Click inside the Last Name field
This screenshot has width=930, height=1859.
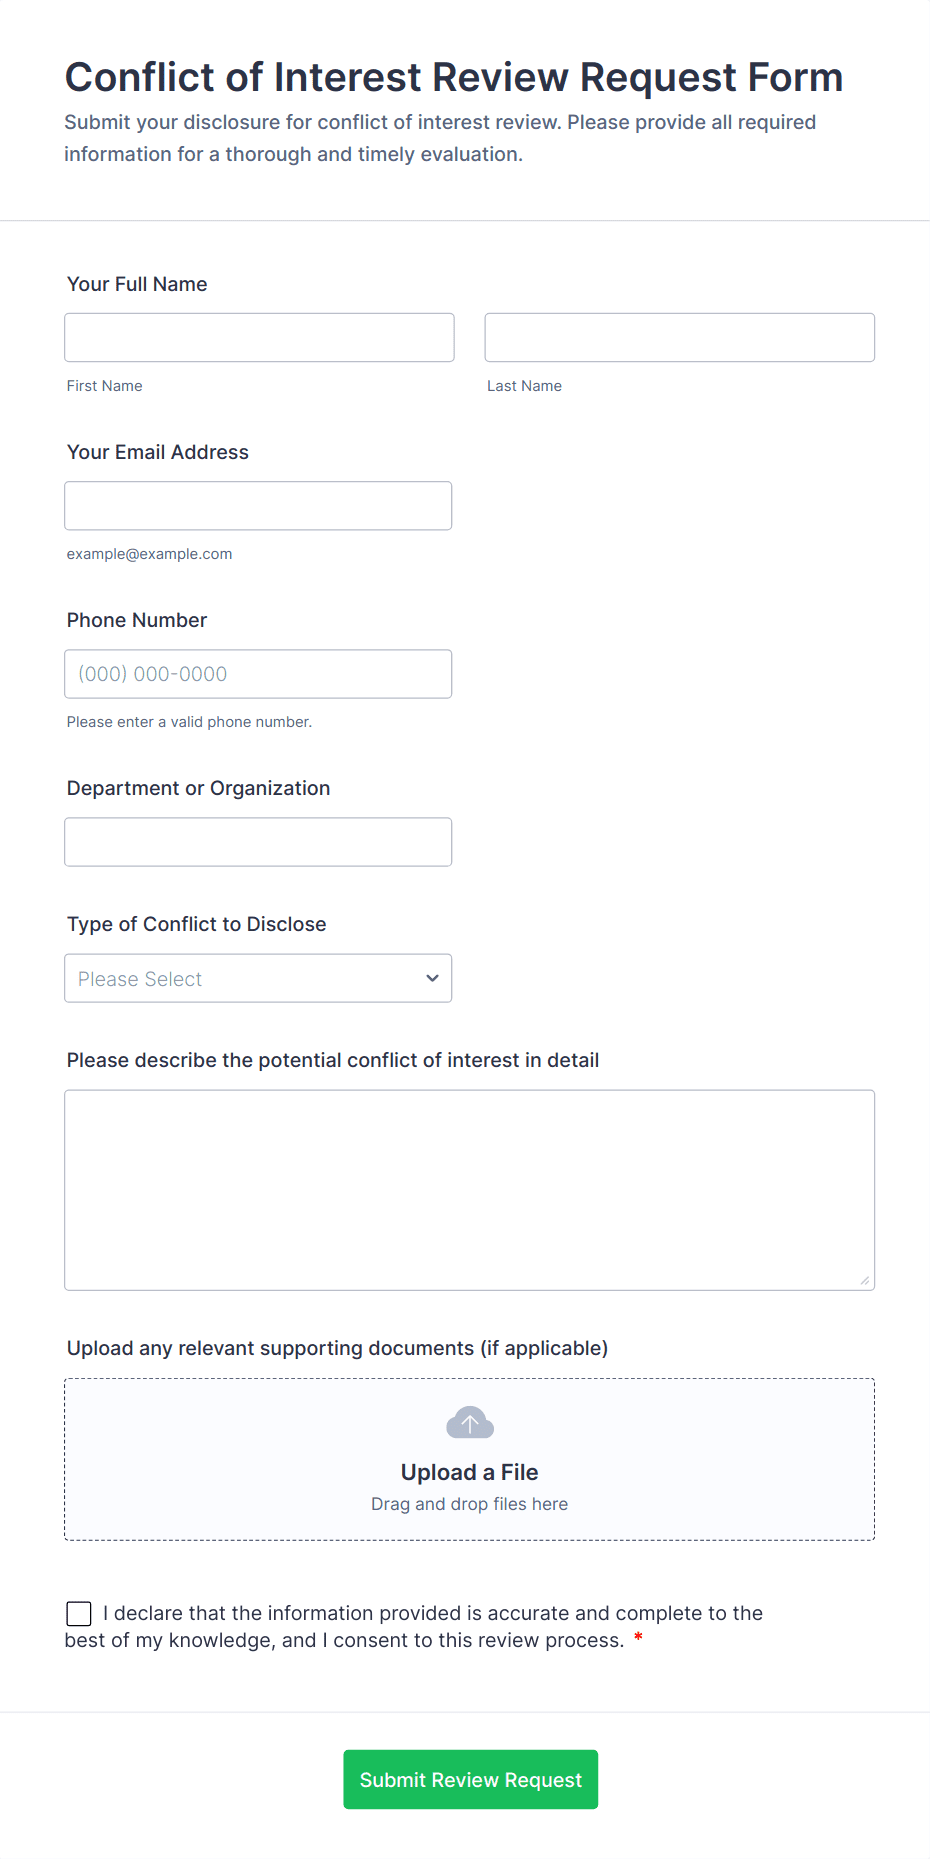tap(679, 337)
